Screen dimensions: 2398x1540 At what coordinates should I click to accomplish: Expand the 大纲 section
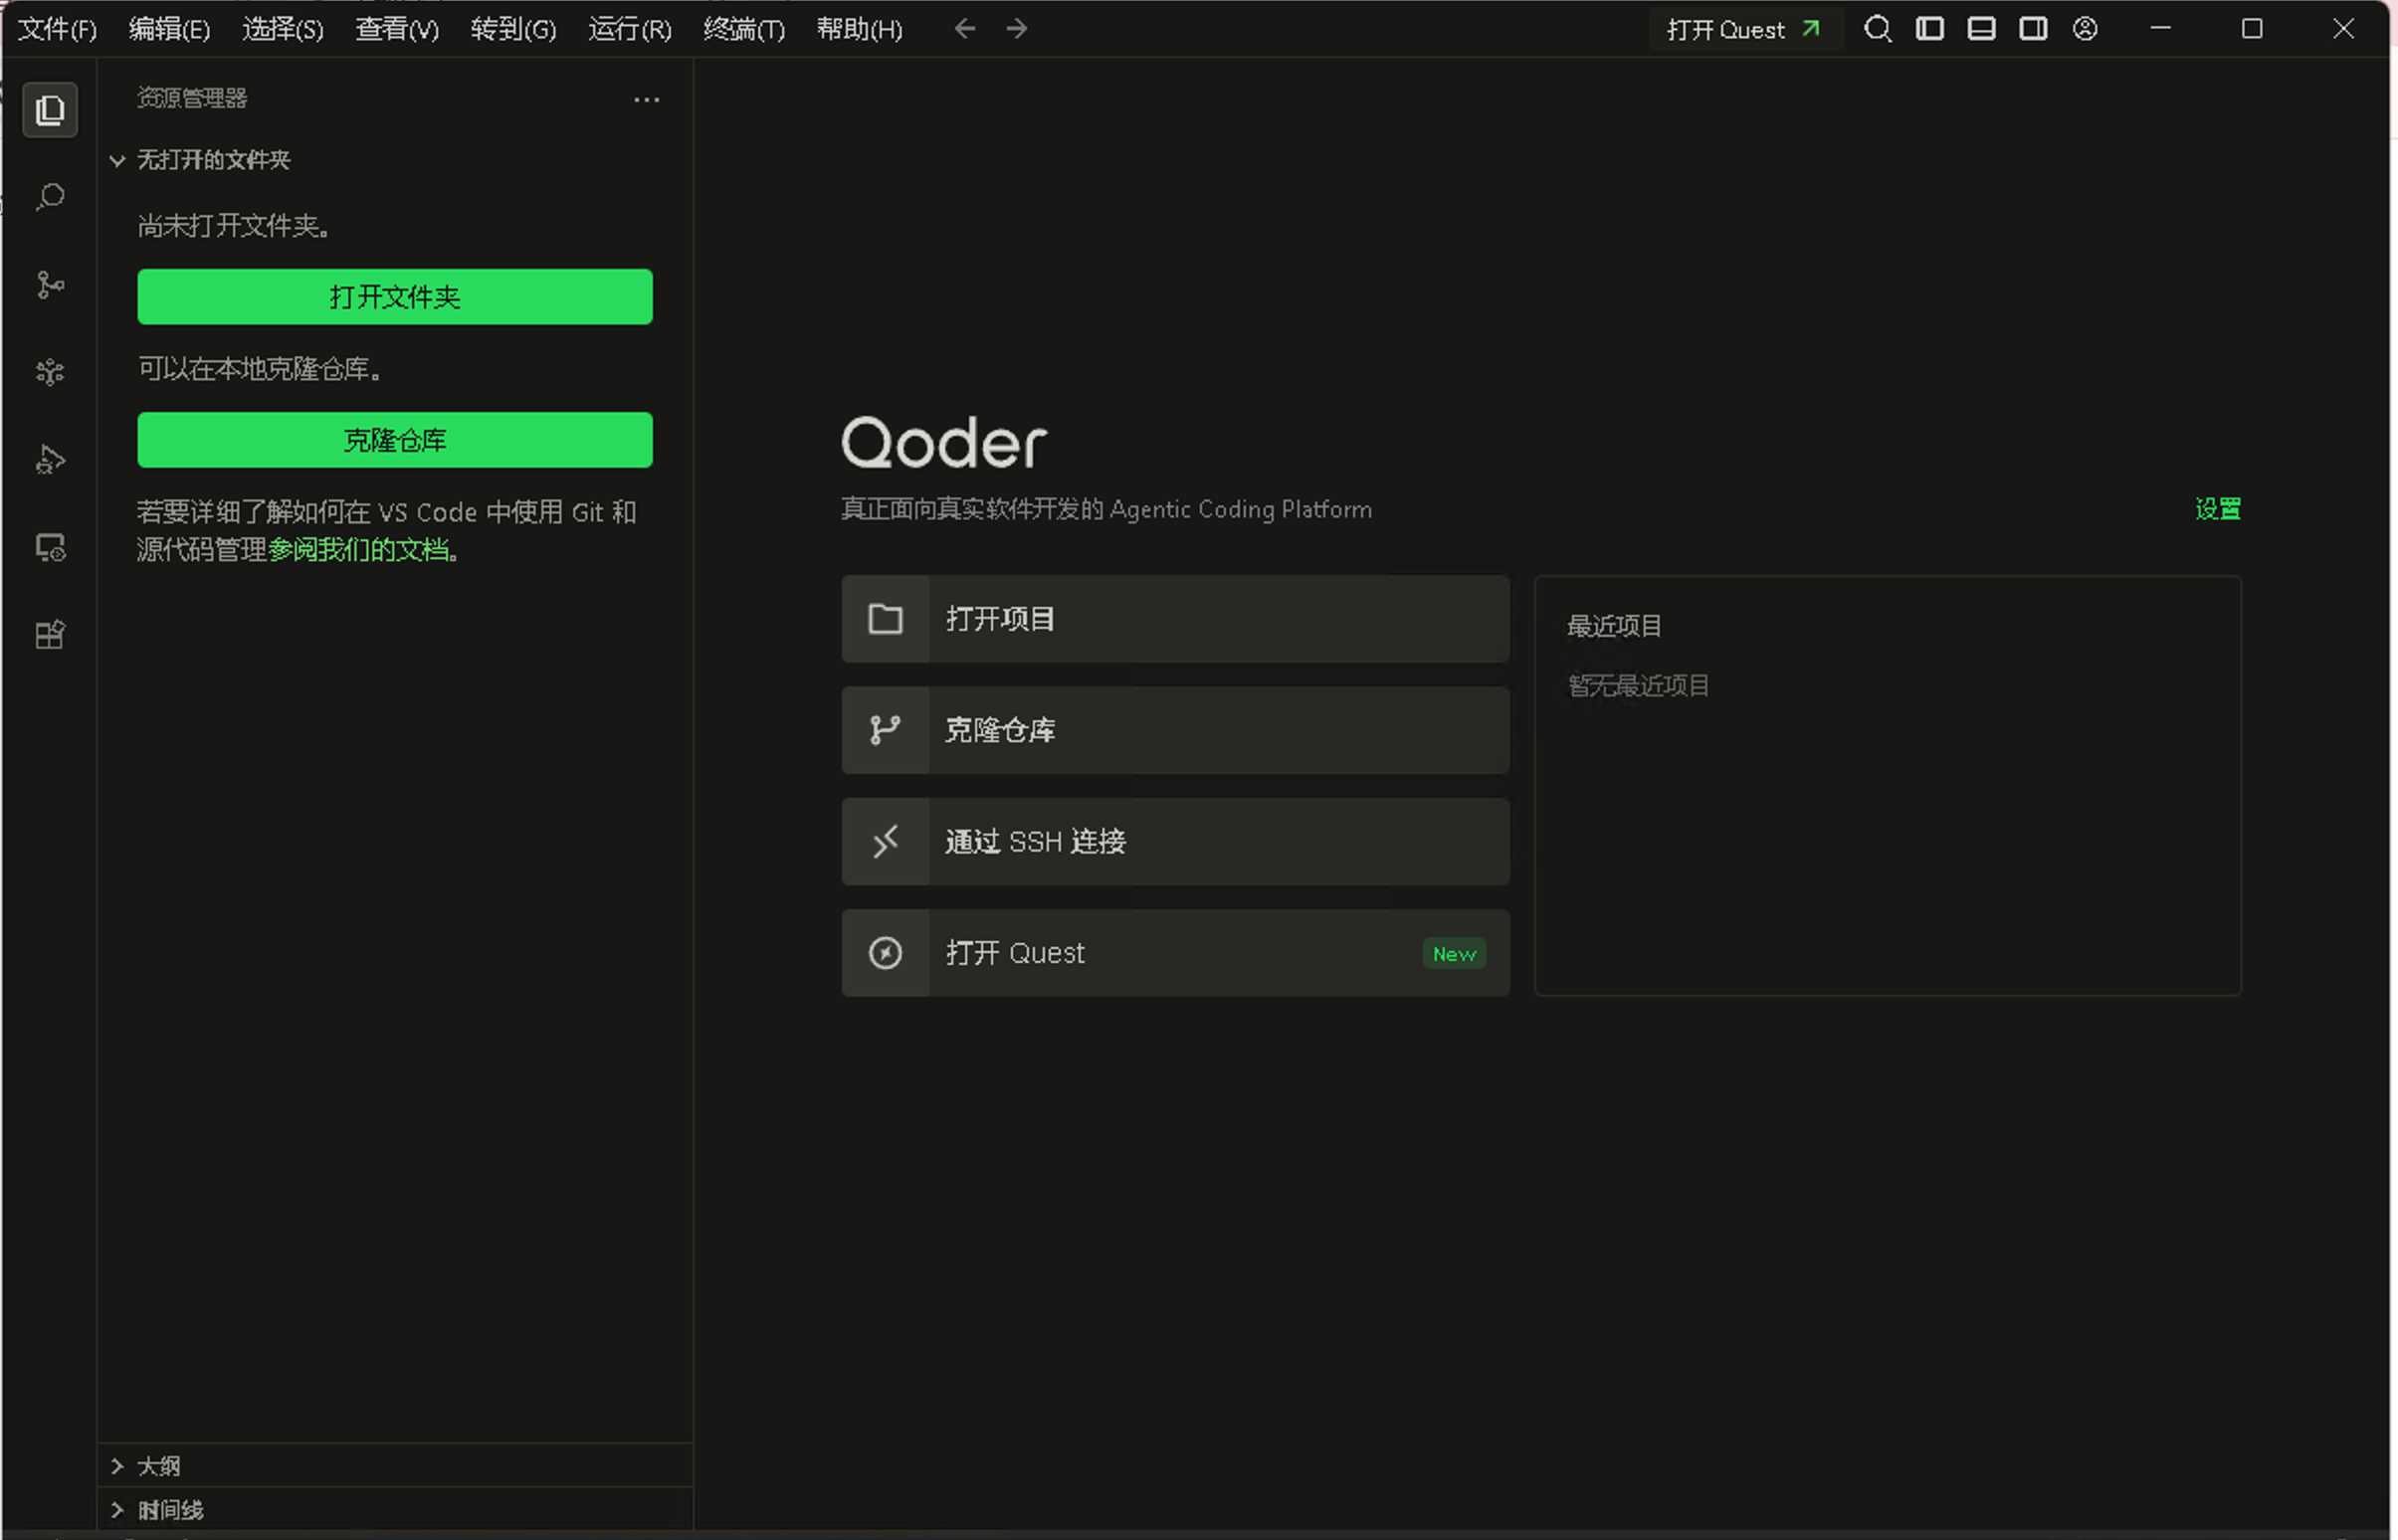click(117, 1466)
